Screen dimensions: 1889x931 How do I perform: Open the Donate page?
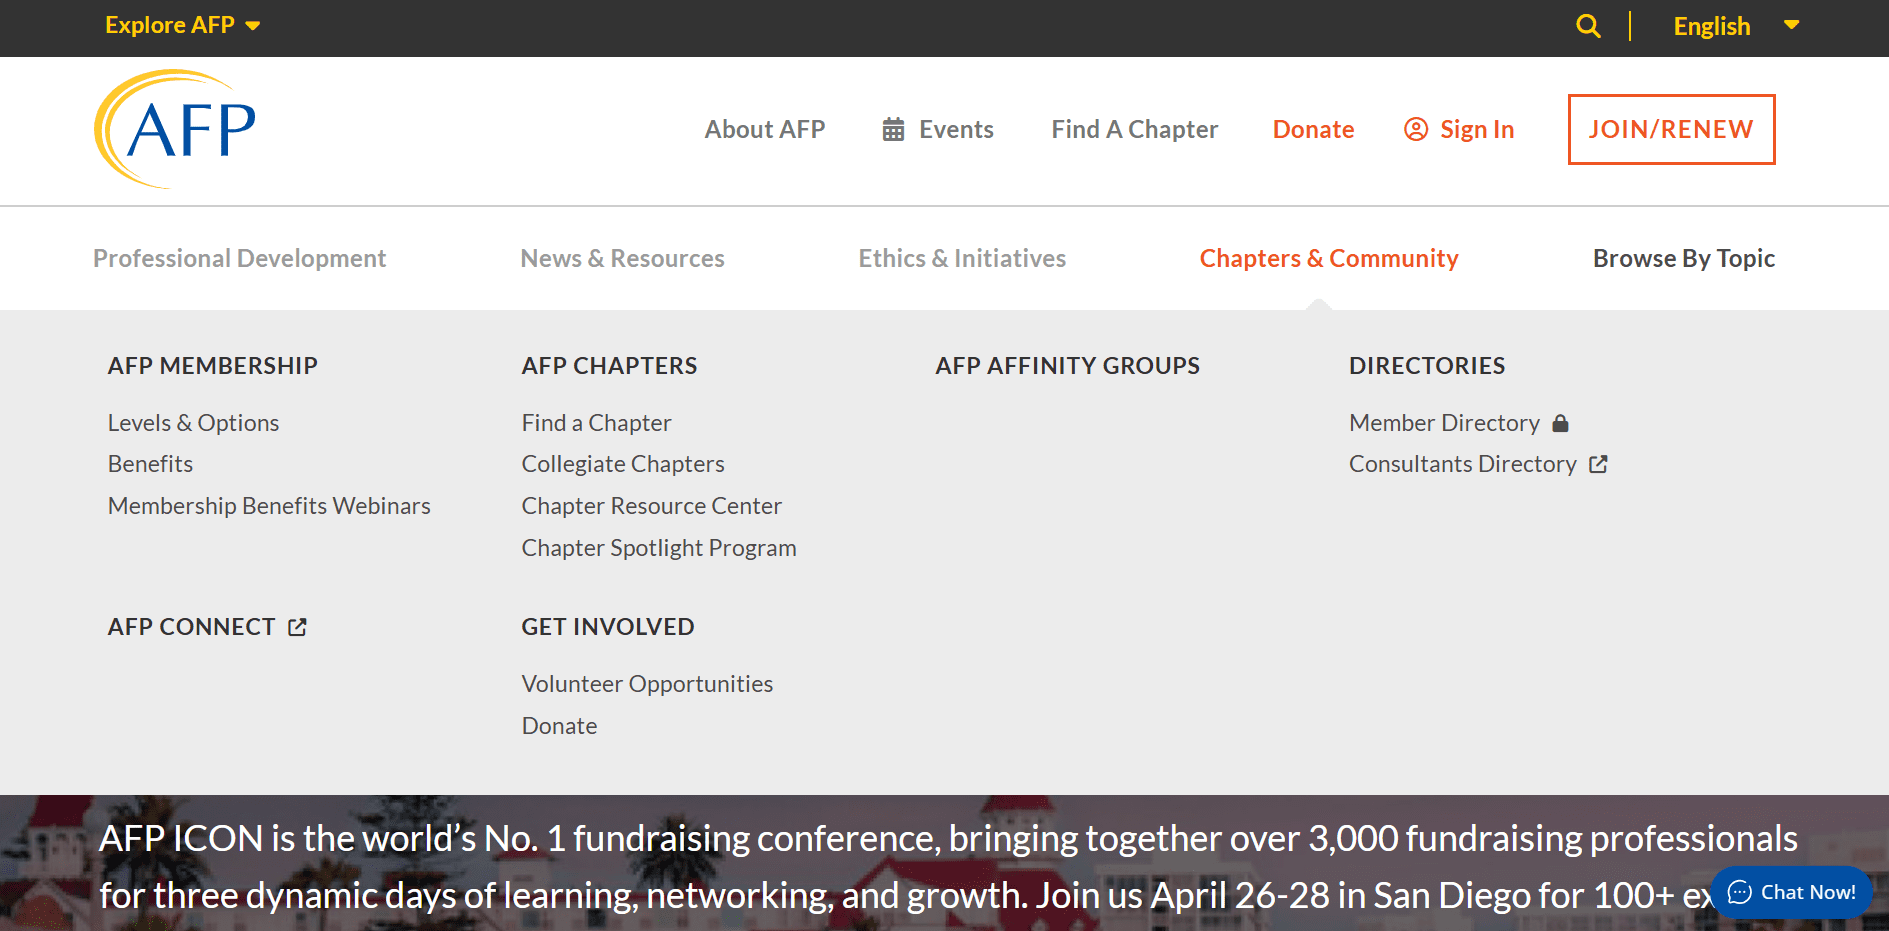1313,129
